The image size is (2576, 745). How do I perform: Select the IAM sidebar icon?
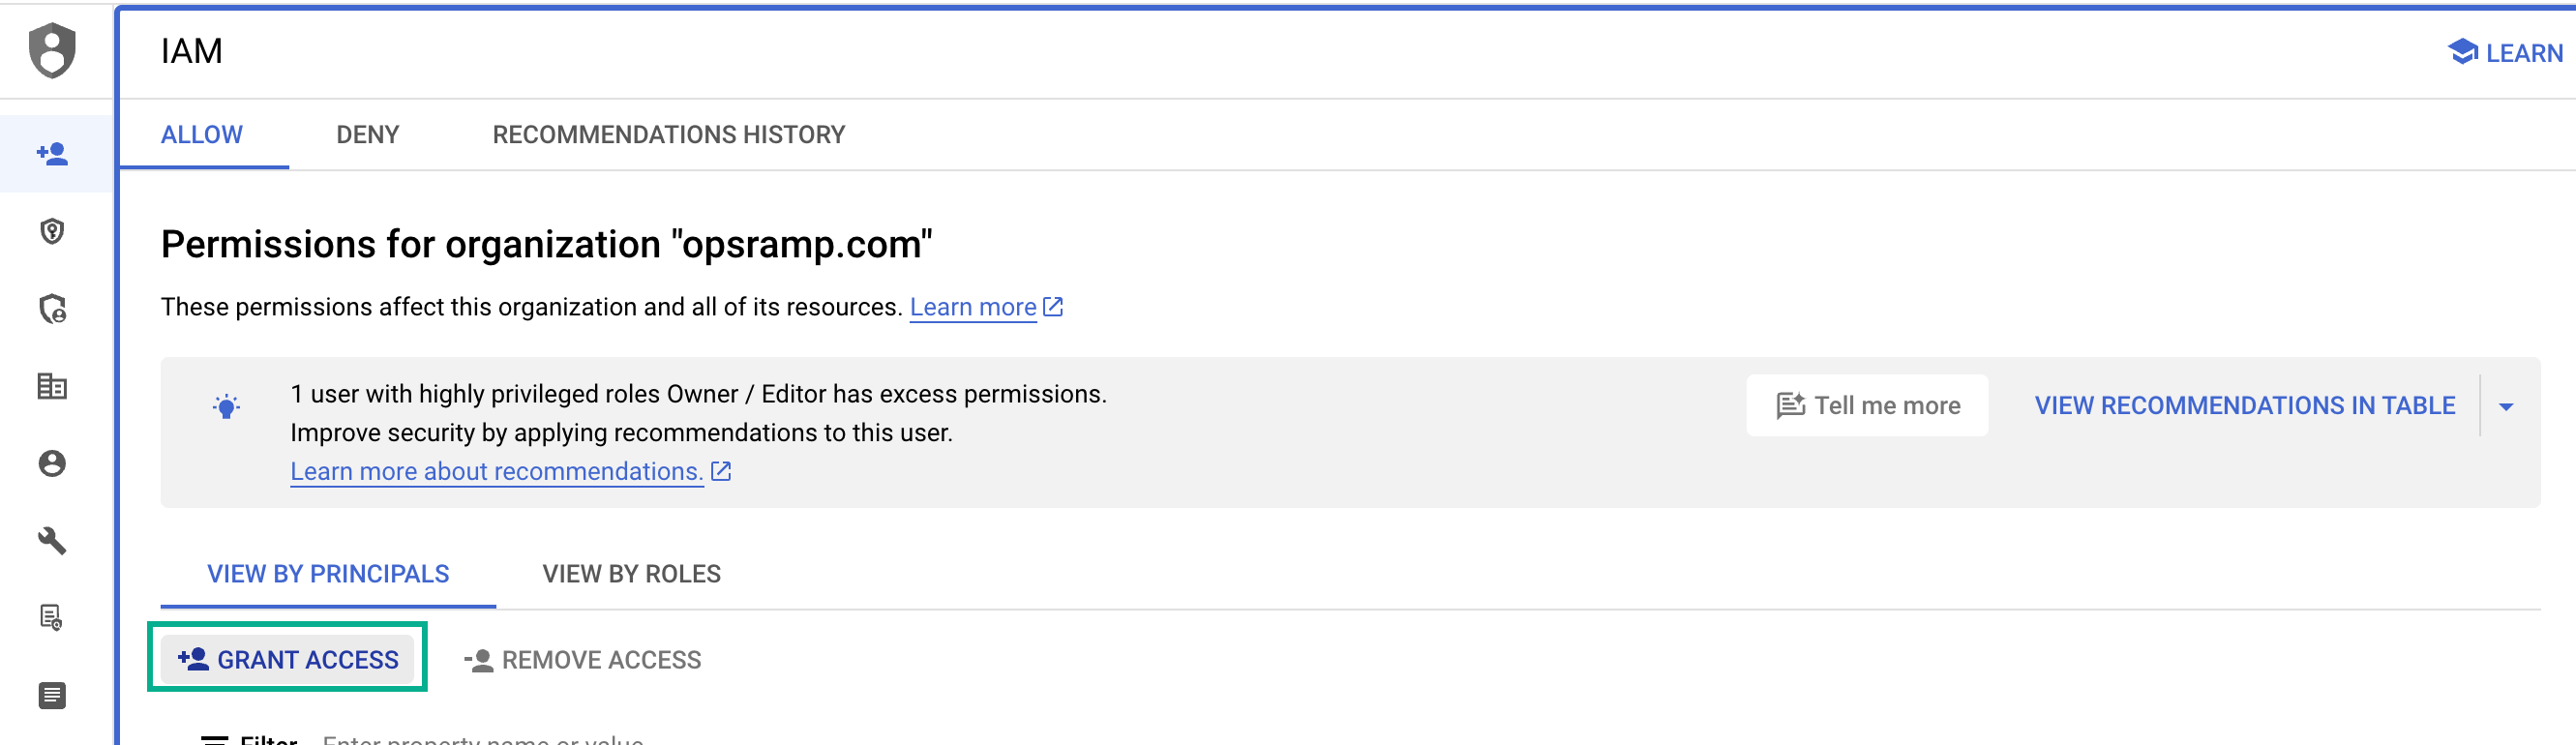pos(52,152)
